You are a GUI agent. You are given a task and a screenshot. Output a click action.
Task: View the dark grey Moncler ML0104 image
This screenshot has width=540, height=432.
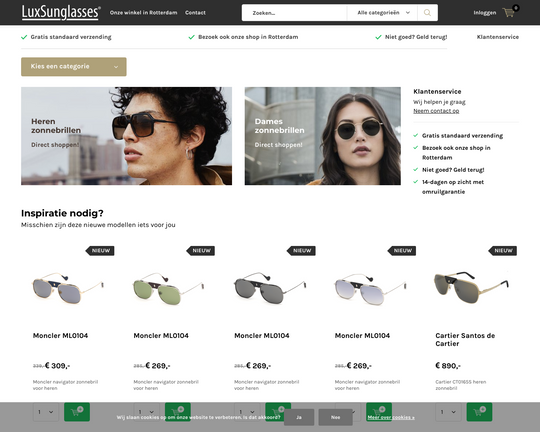tap(269, 288)
